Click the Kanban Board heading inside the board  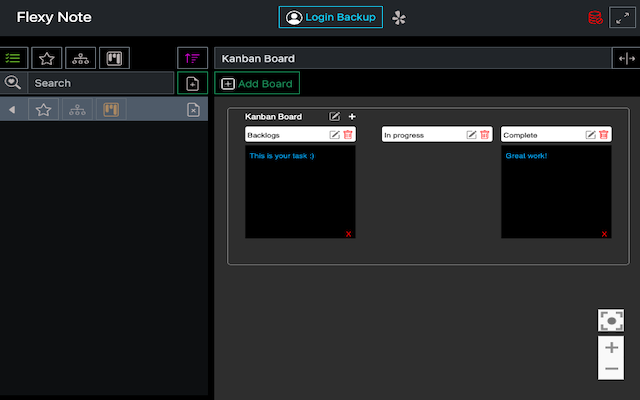point(273,117)
